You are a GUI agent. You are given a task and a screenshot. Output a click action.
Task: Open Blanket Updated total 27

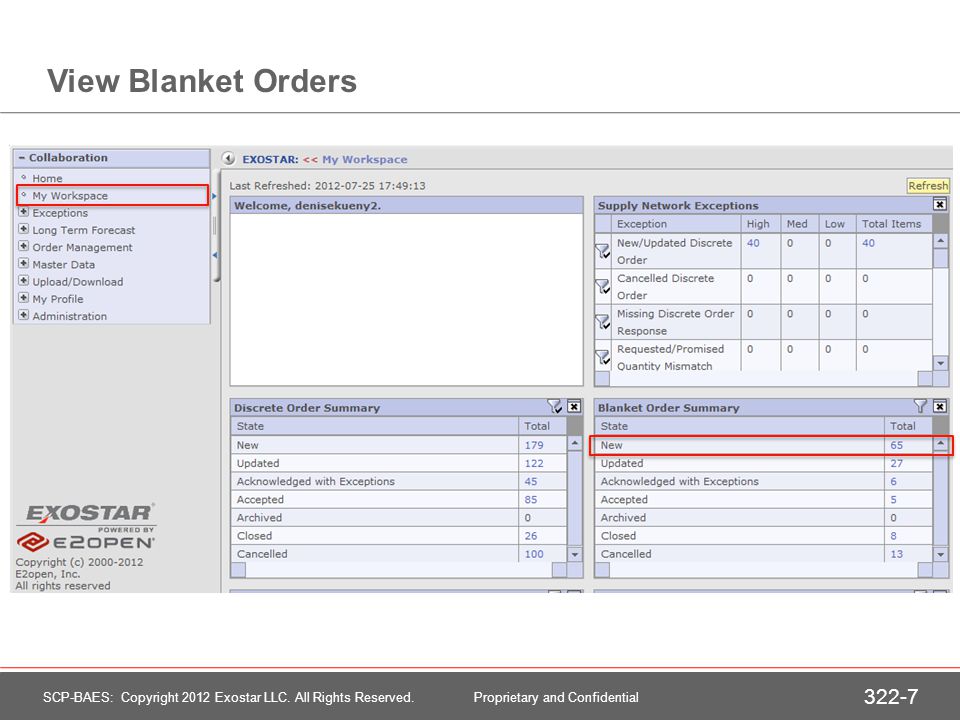(896, 463)
